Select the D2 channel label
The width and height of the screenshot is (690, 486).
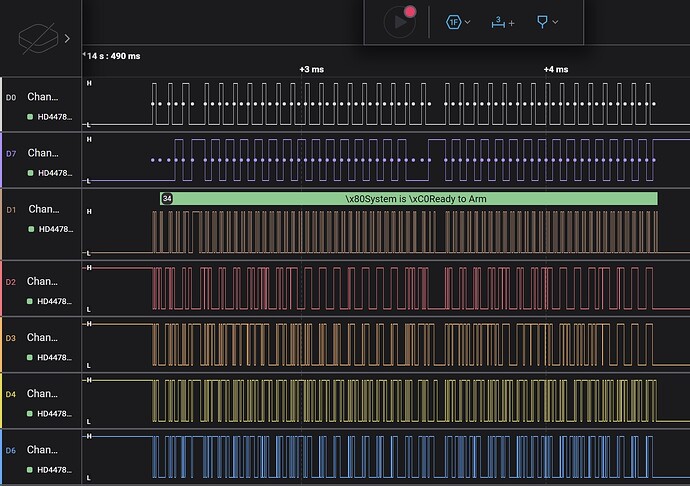click(x=11, y=282)
